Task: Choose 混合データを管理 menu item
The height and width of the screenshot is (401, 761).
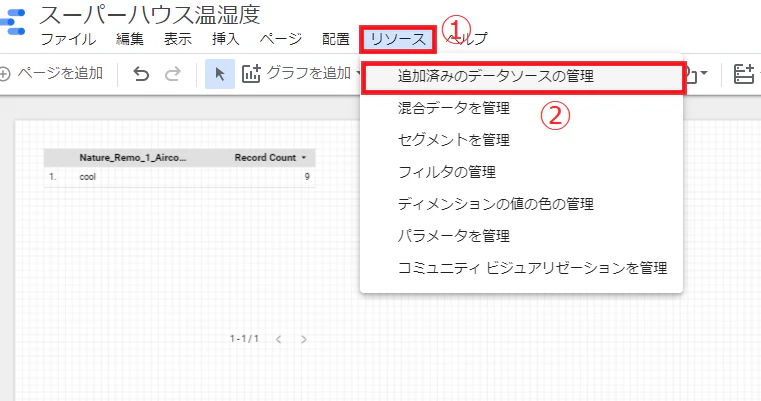Action: (x=521, y=108)
